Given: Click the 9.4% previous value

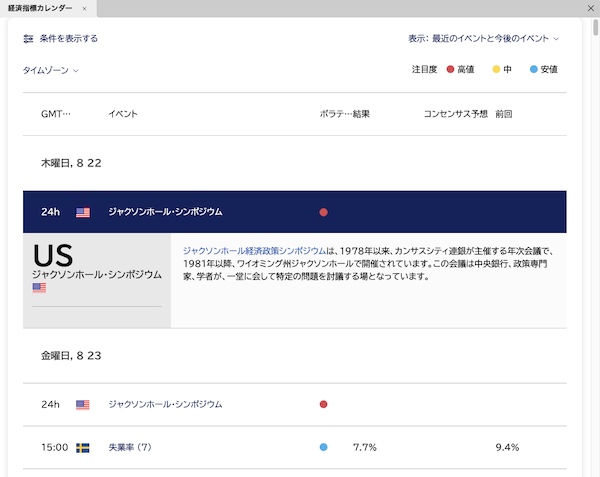Looking at the screenshot, I should tap(507, 447).
